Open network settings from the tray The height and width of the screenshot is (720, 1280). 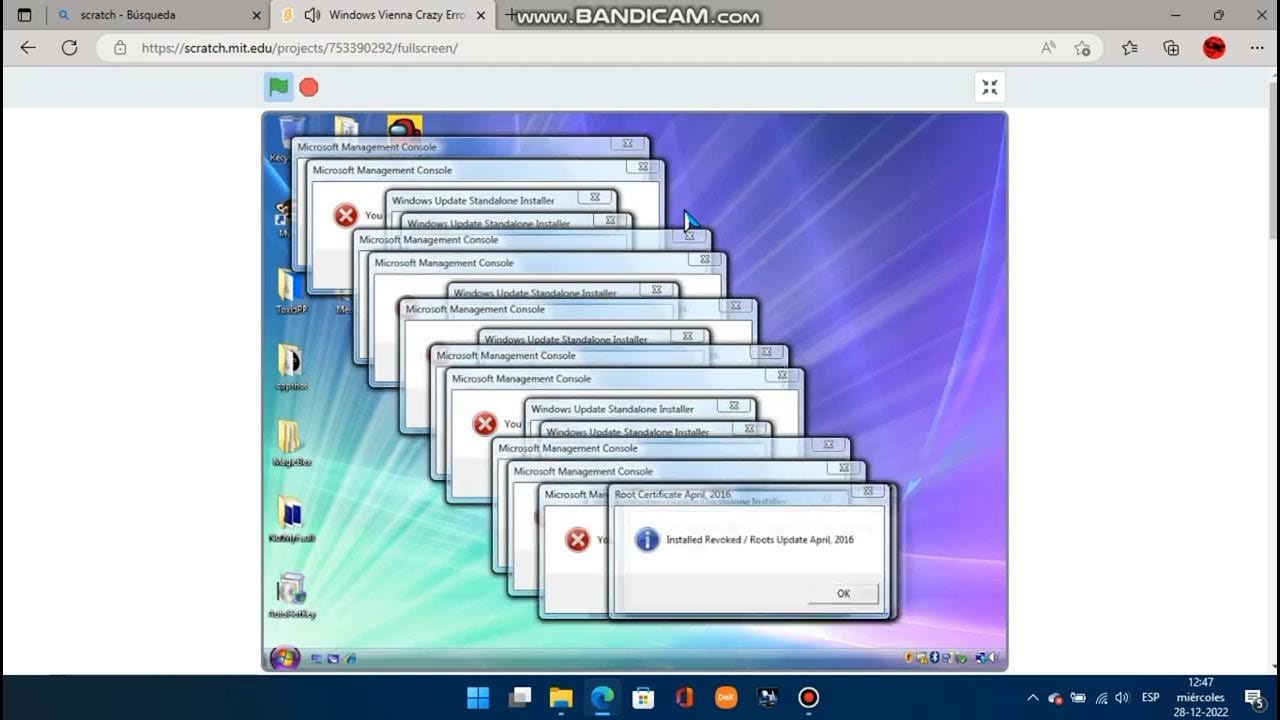(1101, 697)
